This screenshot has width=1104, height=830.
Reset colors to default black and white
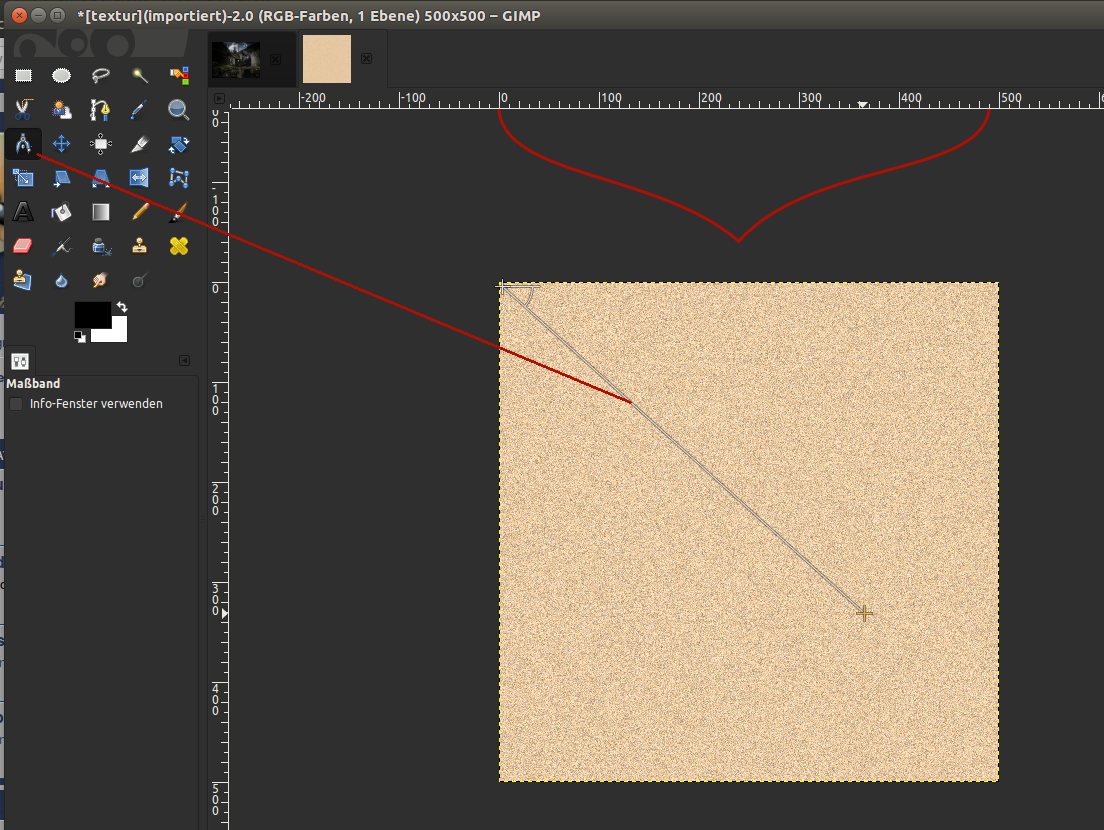(x=80, y=337)
